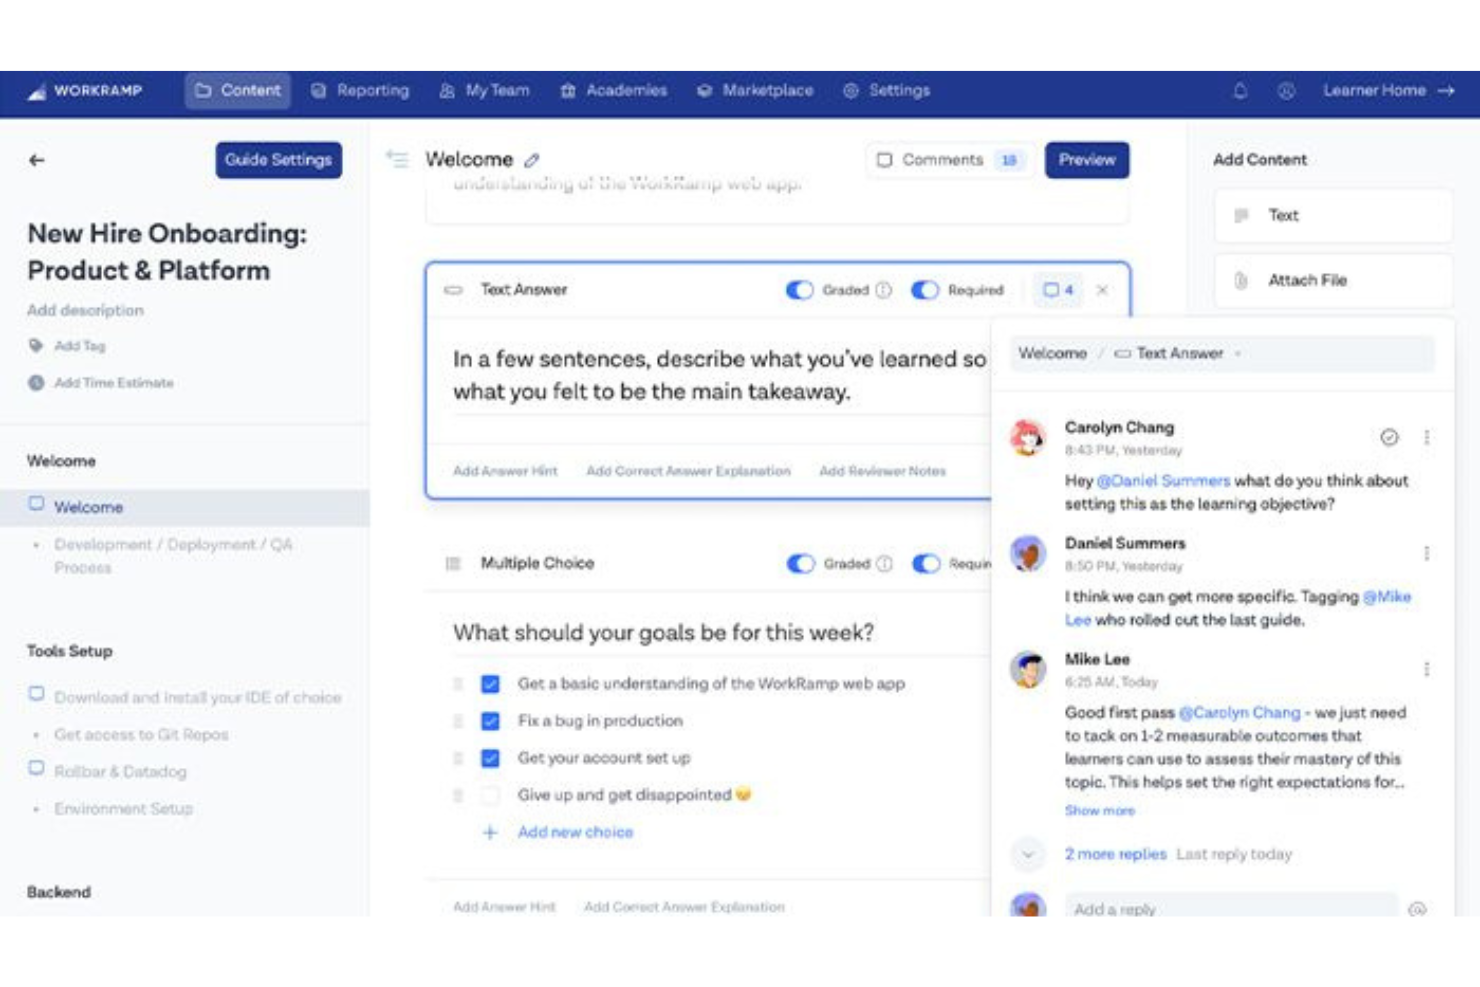The image size is (1480, 987).
Task: Uncheck 'Get your account set up'
Action: click(490, 758)
